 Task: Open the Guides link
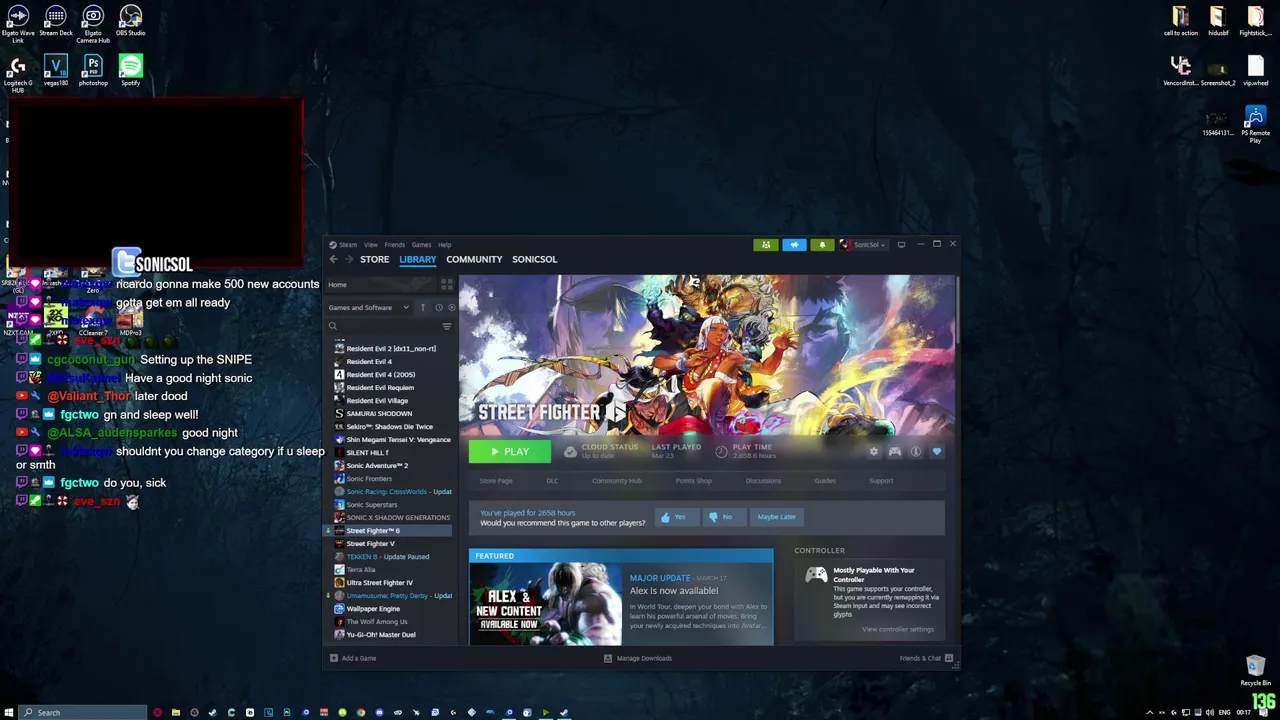(825, 481)
